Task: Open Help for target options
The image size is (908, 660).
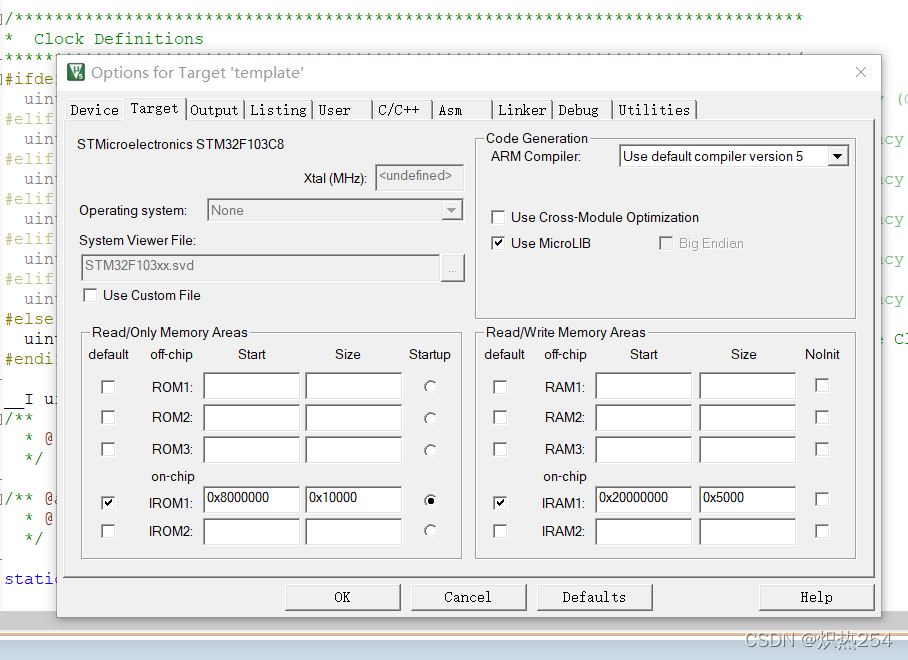Action: [x=817, y=597]
